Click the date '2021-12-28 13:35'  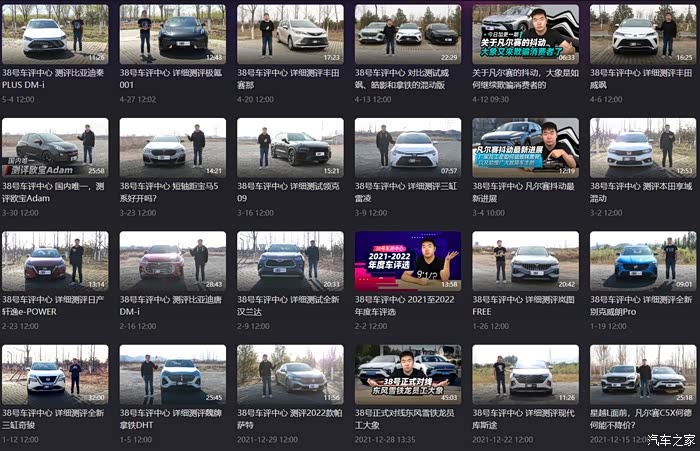click(385, 439)
